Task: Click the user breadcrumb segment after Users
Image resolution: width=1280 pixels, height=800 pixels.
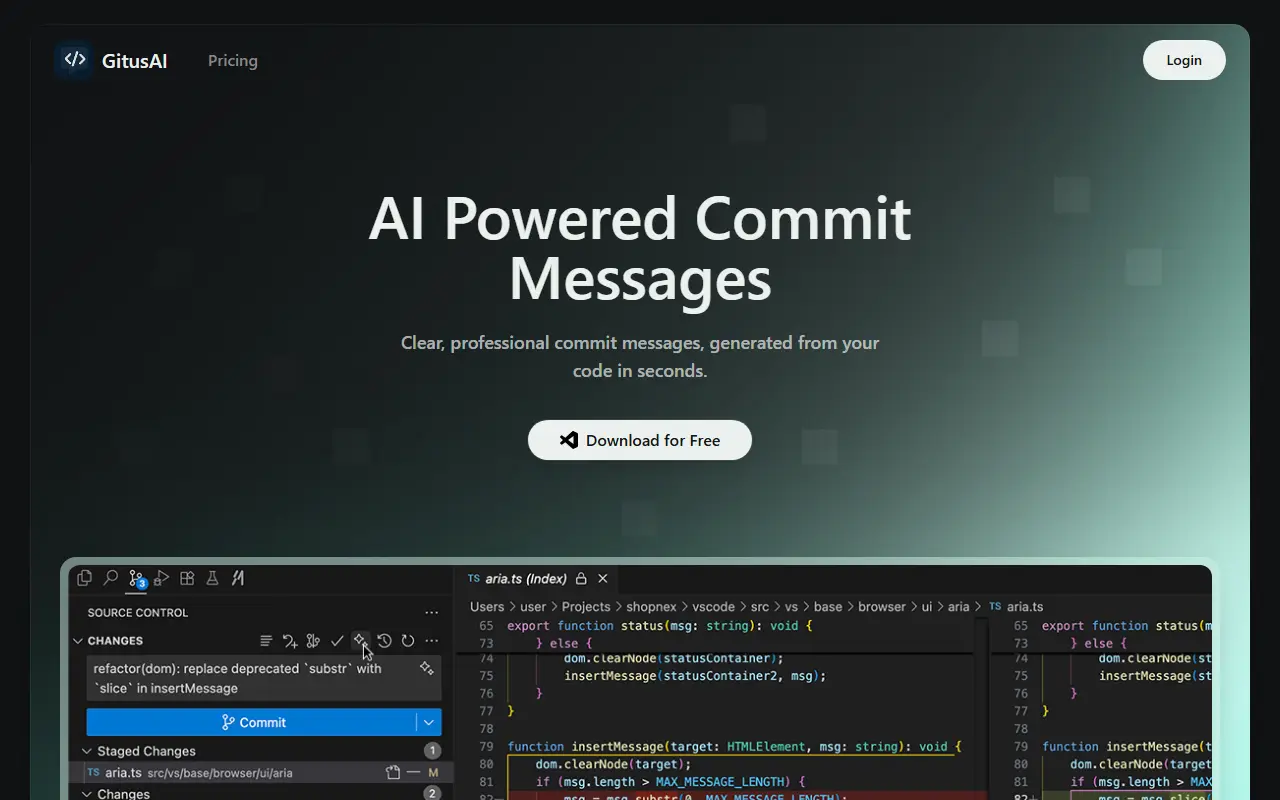Action: coord(533,607)
